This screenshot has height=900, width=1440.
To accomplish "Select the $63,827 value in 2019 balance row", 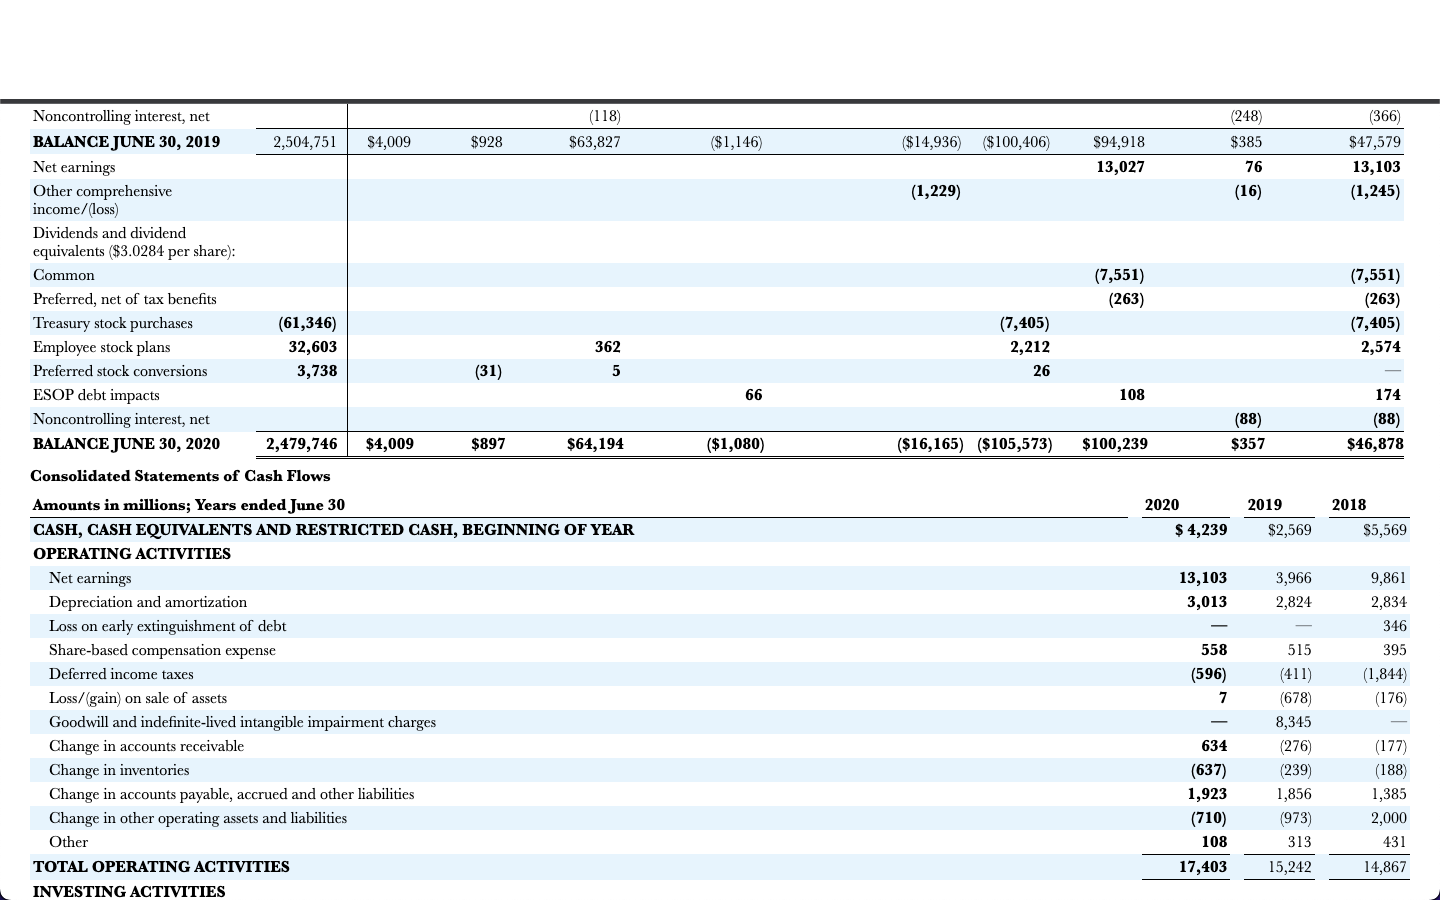I will 594,142.
